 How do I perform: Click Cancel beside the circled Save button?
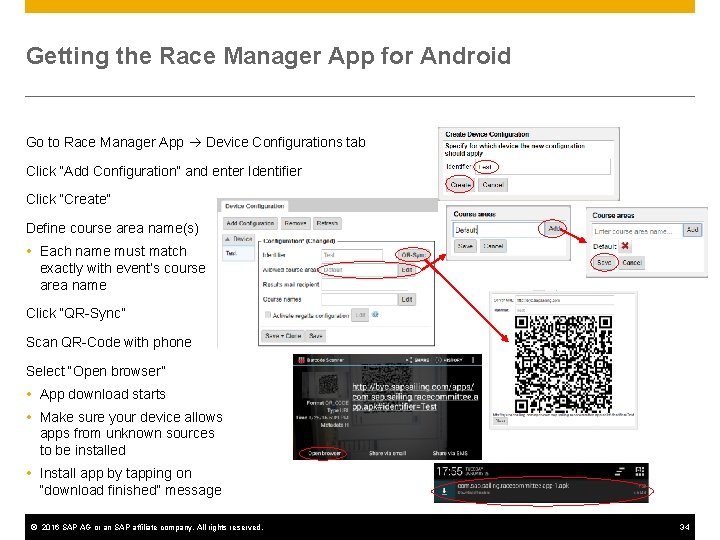pos(631,263)
